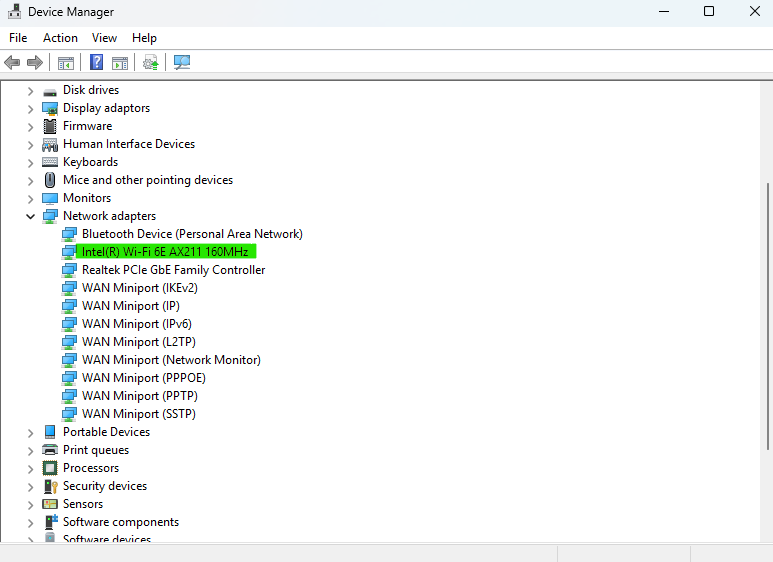Select WAN Miniport (IKEv2)
This screenshot has width=773, height=562.
[x=140, y=288]
